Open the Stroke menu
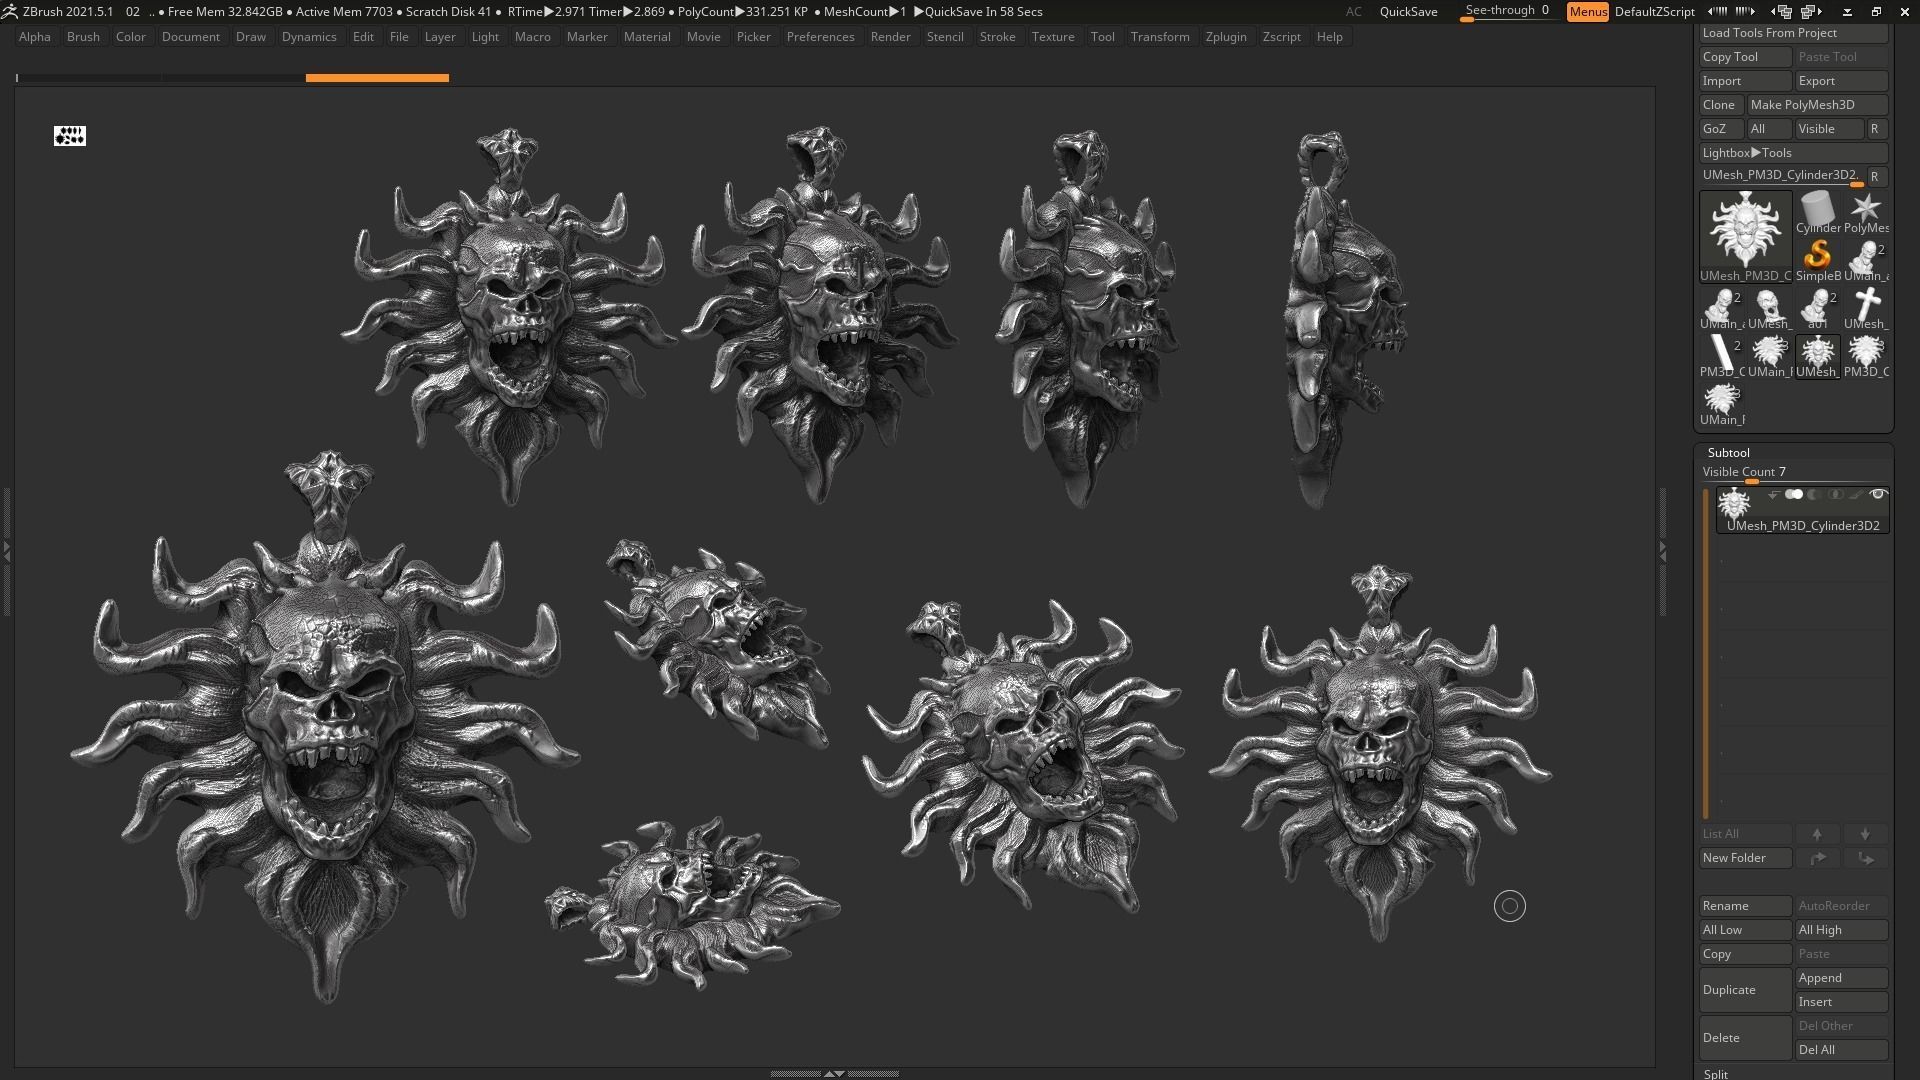 tap(996, 37)
